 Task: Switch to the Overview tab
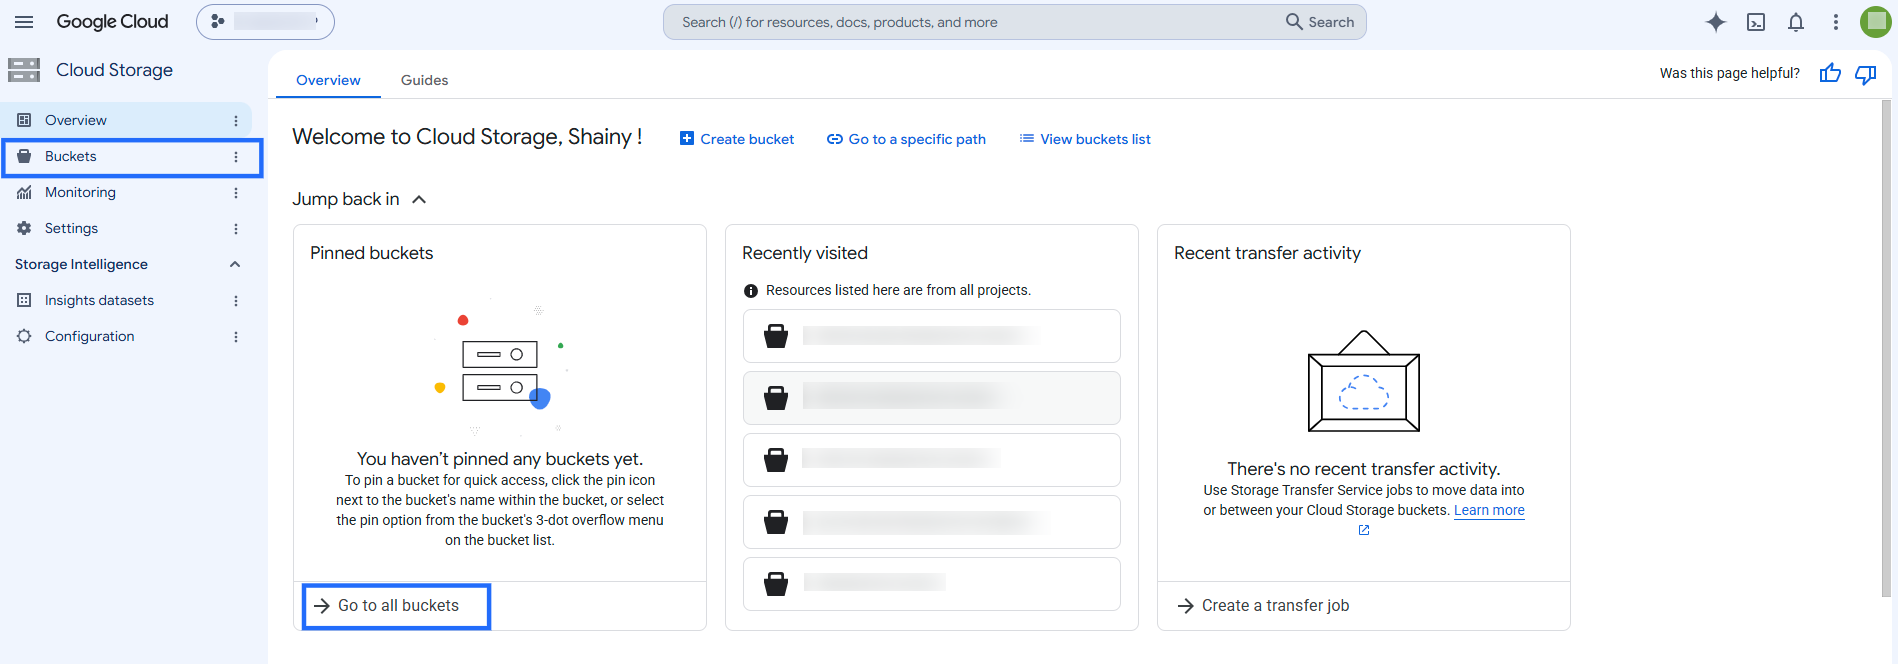click(x=328, y=80)
